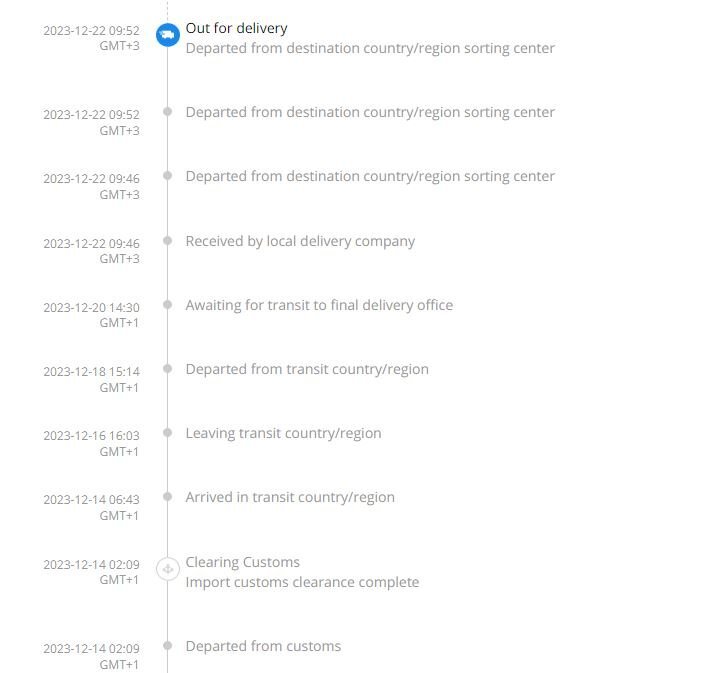Select the 'Out for delivery' status heading
722x673 pixels.
click(x=236, y=29)
